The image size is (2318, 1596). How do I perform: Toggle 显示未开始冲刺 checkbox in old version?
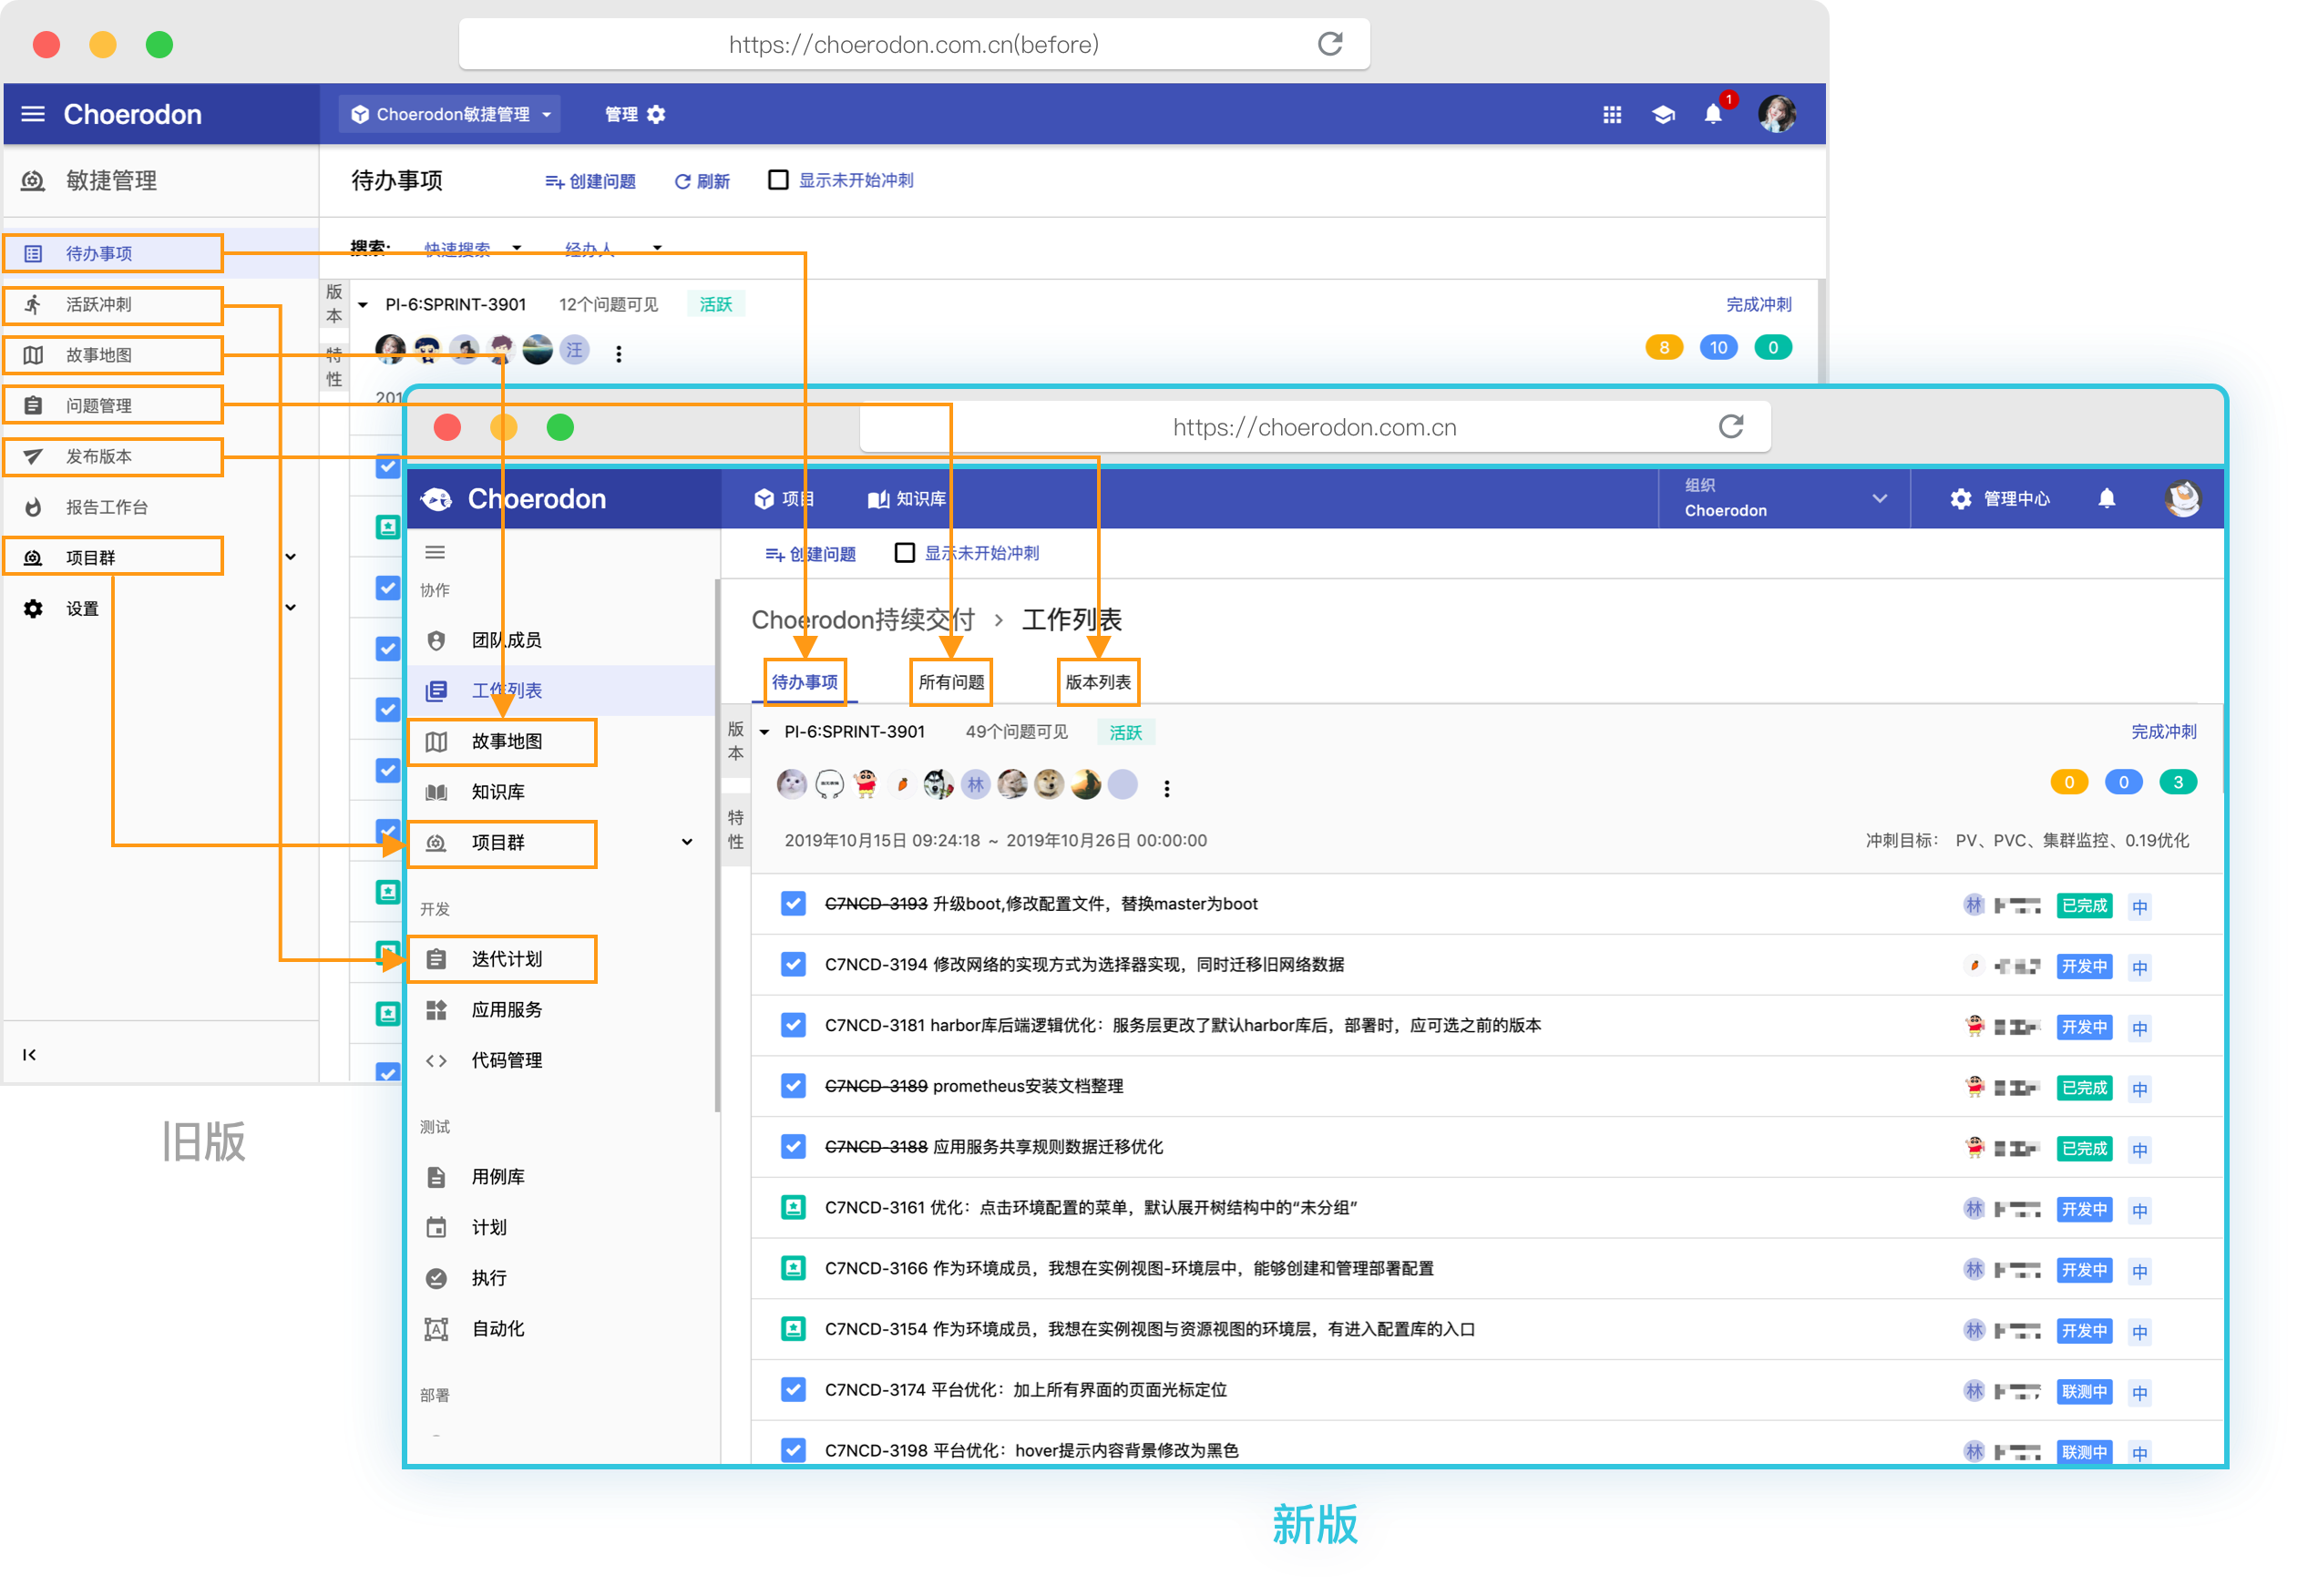[x=777, y=180]
